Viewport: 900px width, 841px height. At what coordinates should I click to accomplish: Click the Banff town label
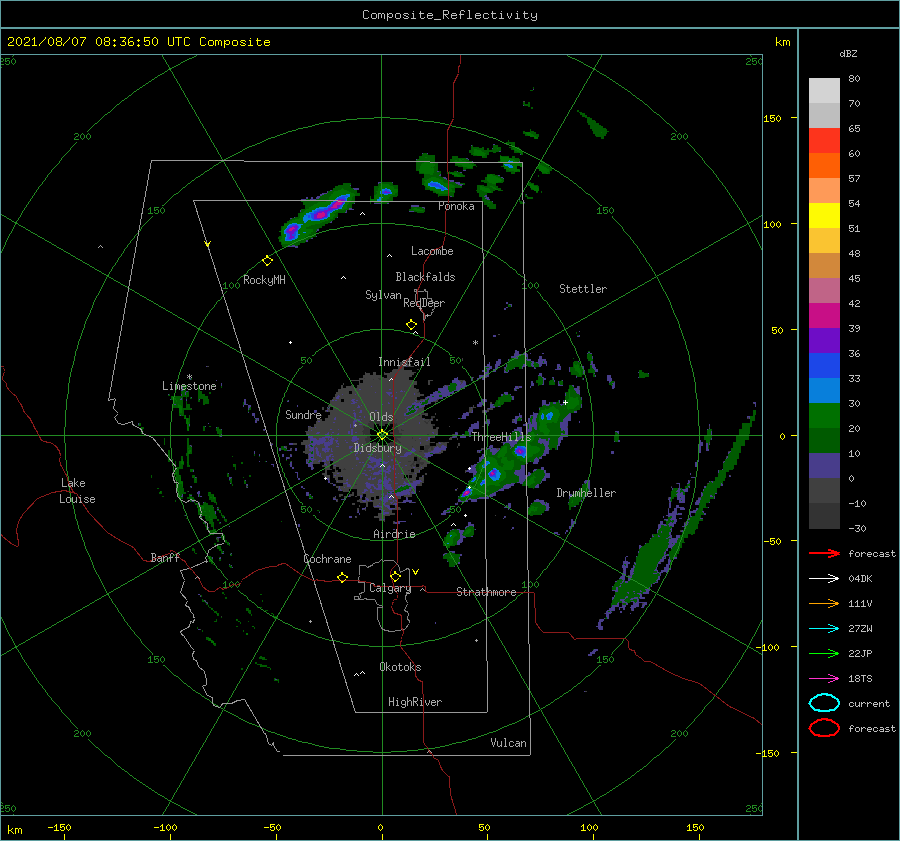click(165, 557)
